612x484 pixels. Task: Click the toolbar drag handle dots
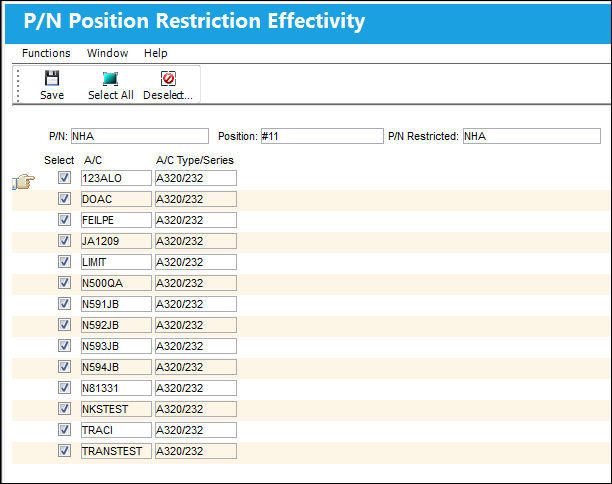click(x=18, y=85)
